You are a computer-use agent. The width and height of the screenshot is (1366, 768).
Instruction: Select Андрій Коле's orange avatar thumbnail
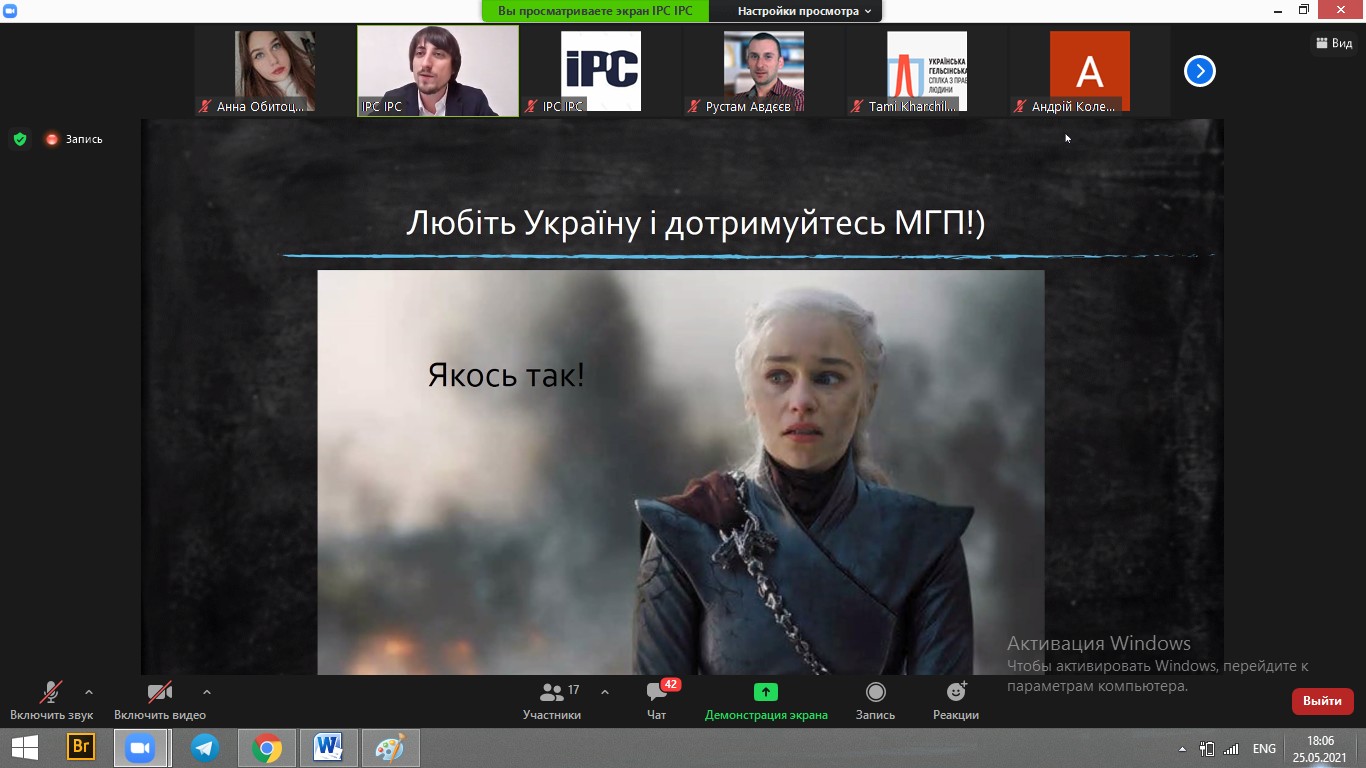tap(1090, 71)
